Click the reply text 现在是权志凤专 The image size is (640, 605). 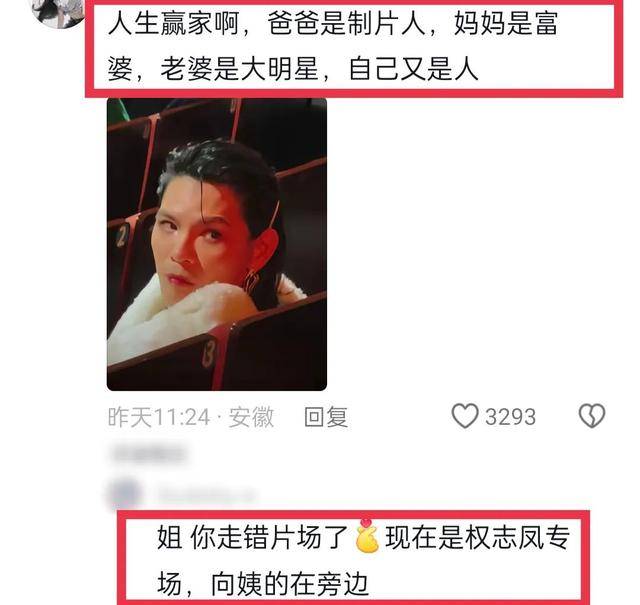pos(477,537)
